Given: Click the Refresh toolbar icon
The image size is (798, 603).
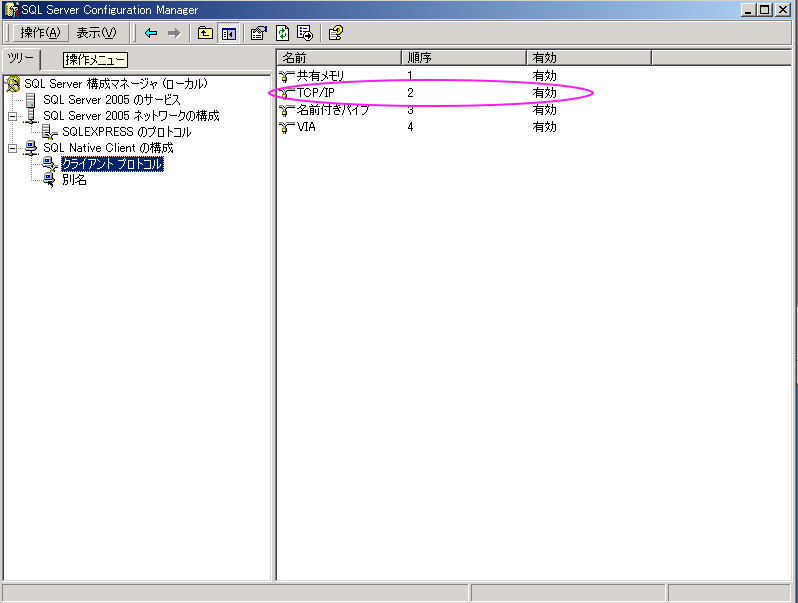Looking at the screenshot, I should pos(282,33).
